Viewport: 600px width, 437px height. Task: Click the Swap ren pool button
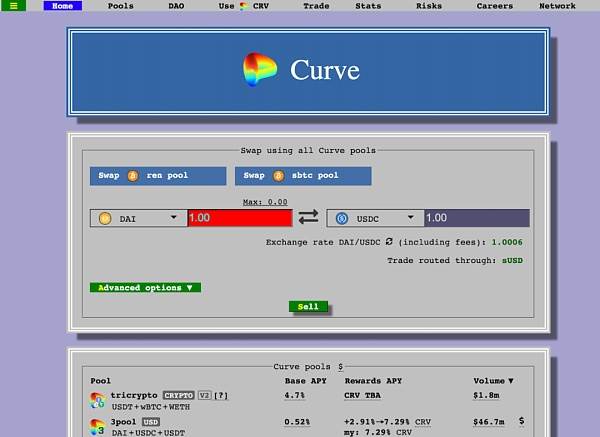[158, 176]
